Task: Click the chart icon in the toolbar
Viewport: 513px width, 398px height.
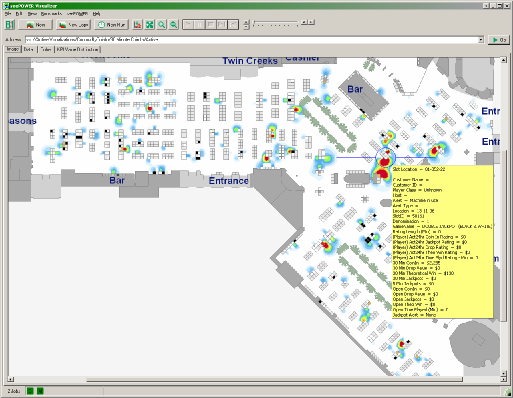Action: click(x=137, y=25)
